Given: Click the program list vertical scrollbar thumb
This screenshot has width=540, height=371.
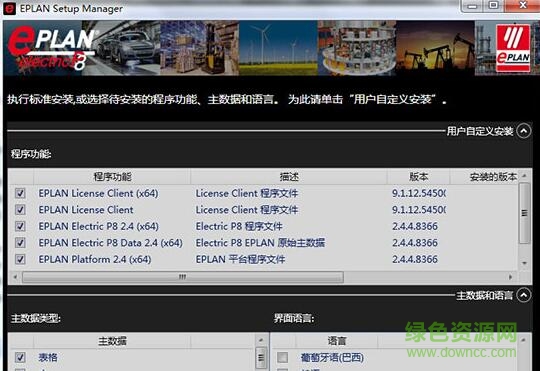Looking at the screenshot, I should coord(525,213).
